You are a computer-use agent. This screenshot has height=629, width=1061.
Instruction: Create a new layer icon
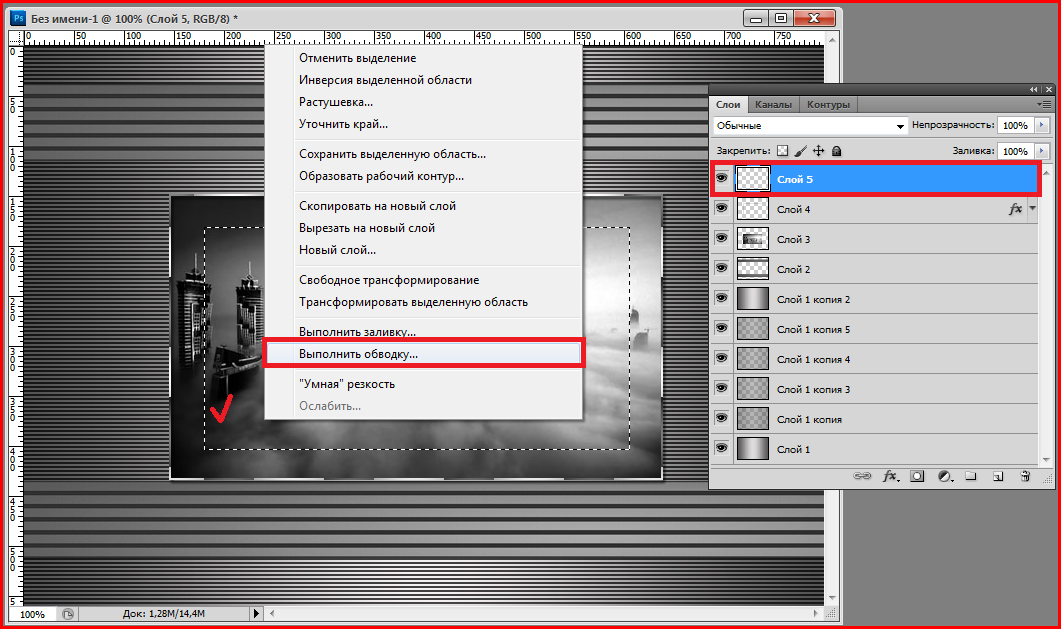[998, 476]
